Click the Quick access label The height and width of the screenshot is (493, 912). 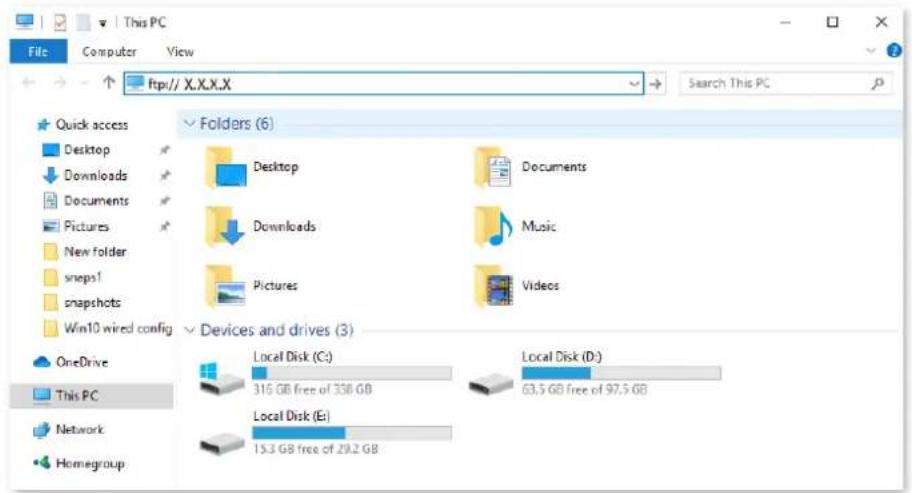91,124
